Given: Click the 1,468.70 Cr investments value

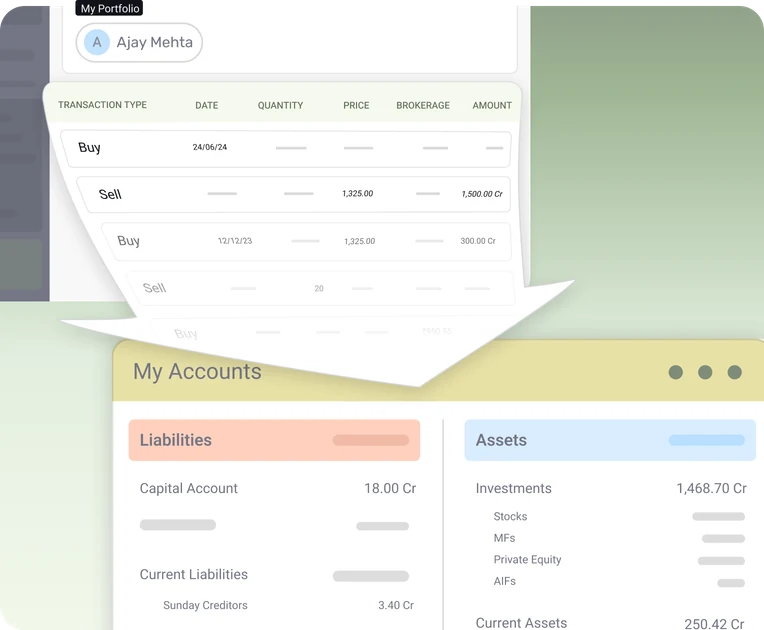Looking at the screenshot, I should 711,488.
